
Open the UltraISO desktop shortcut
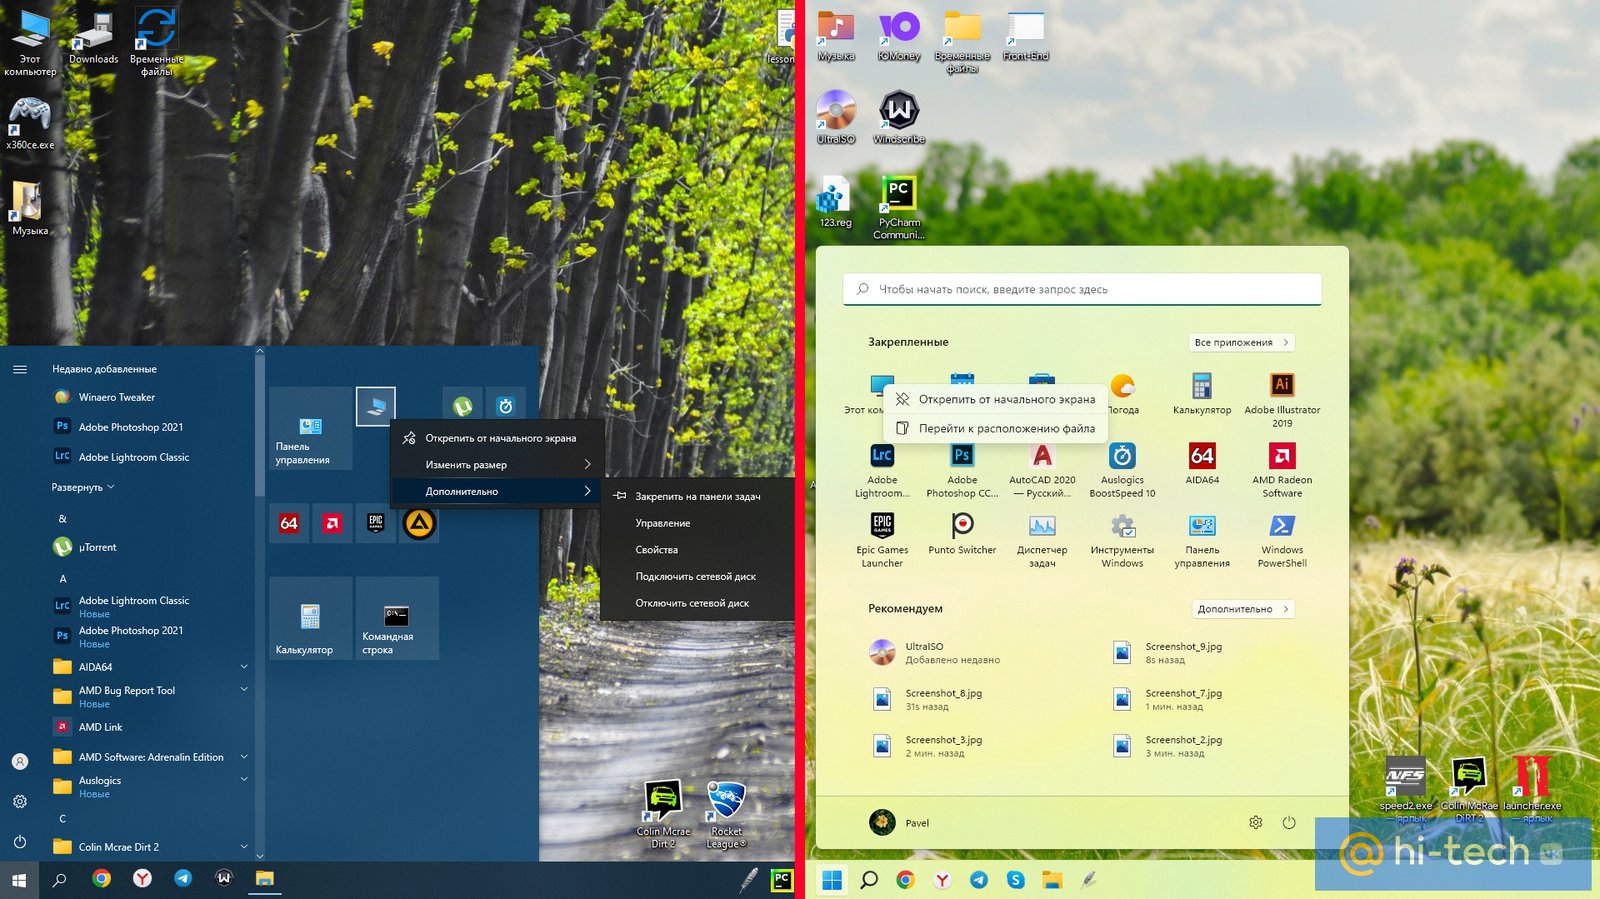(836, 117)
